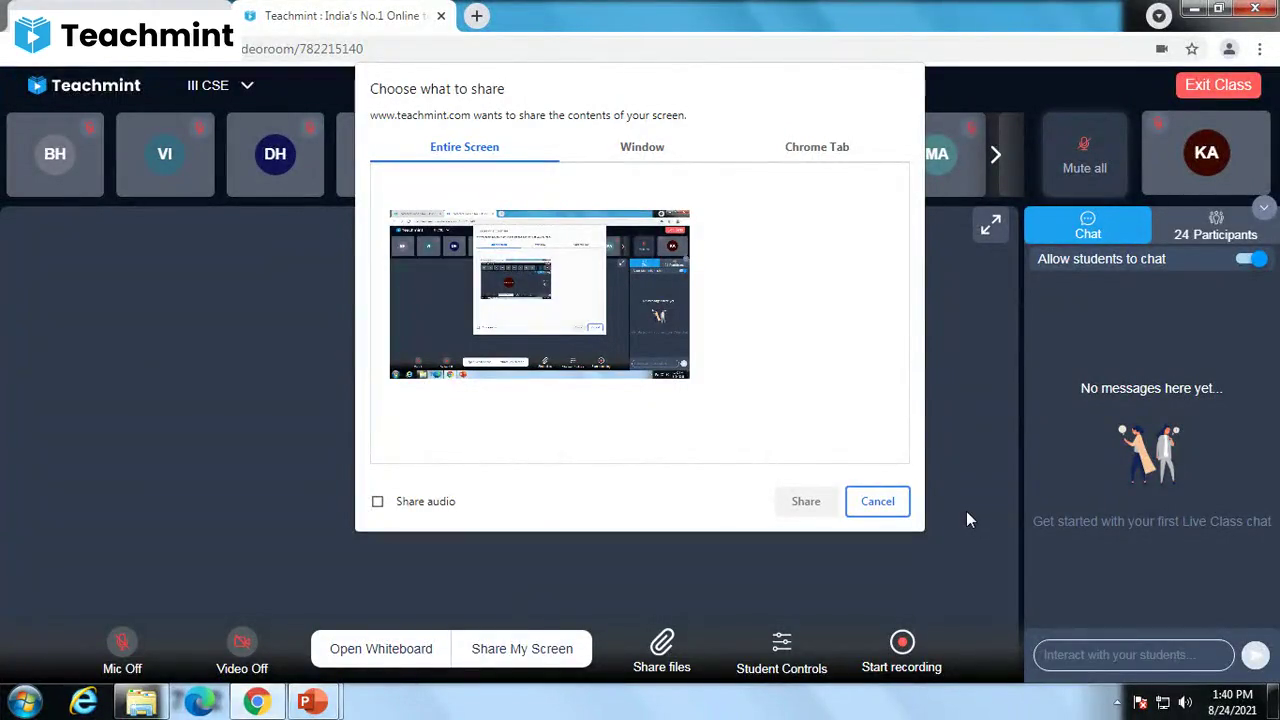
Task: Select the entire screen preview thumbnail
Action: pos(539,294)
